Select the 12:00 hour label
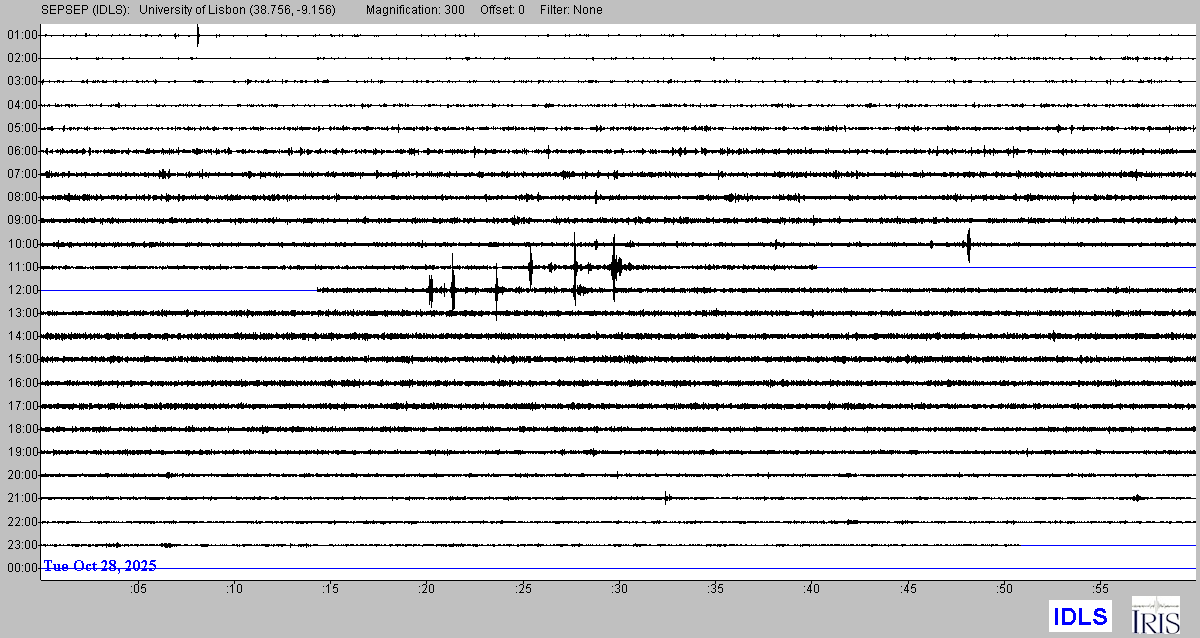The image size is (1200, 638). [x=21, y=290]
